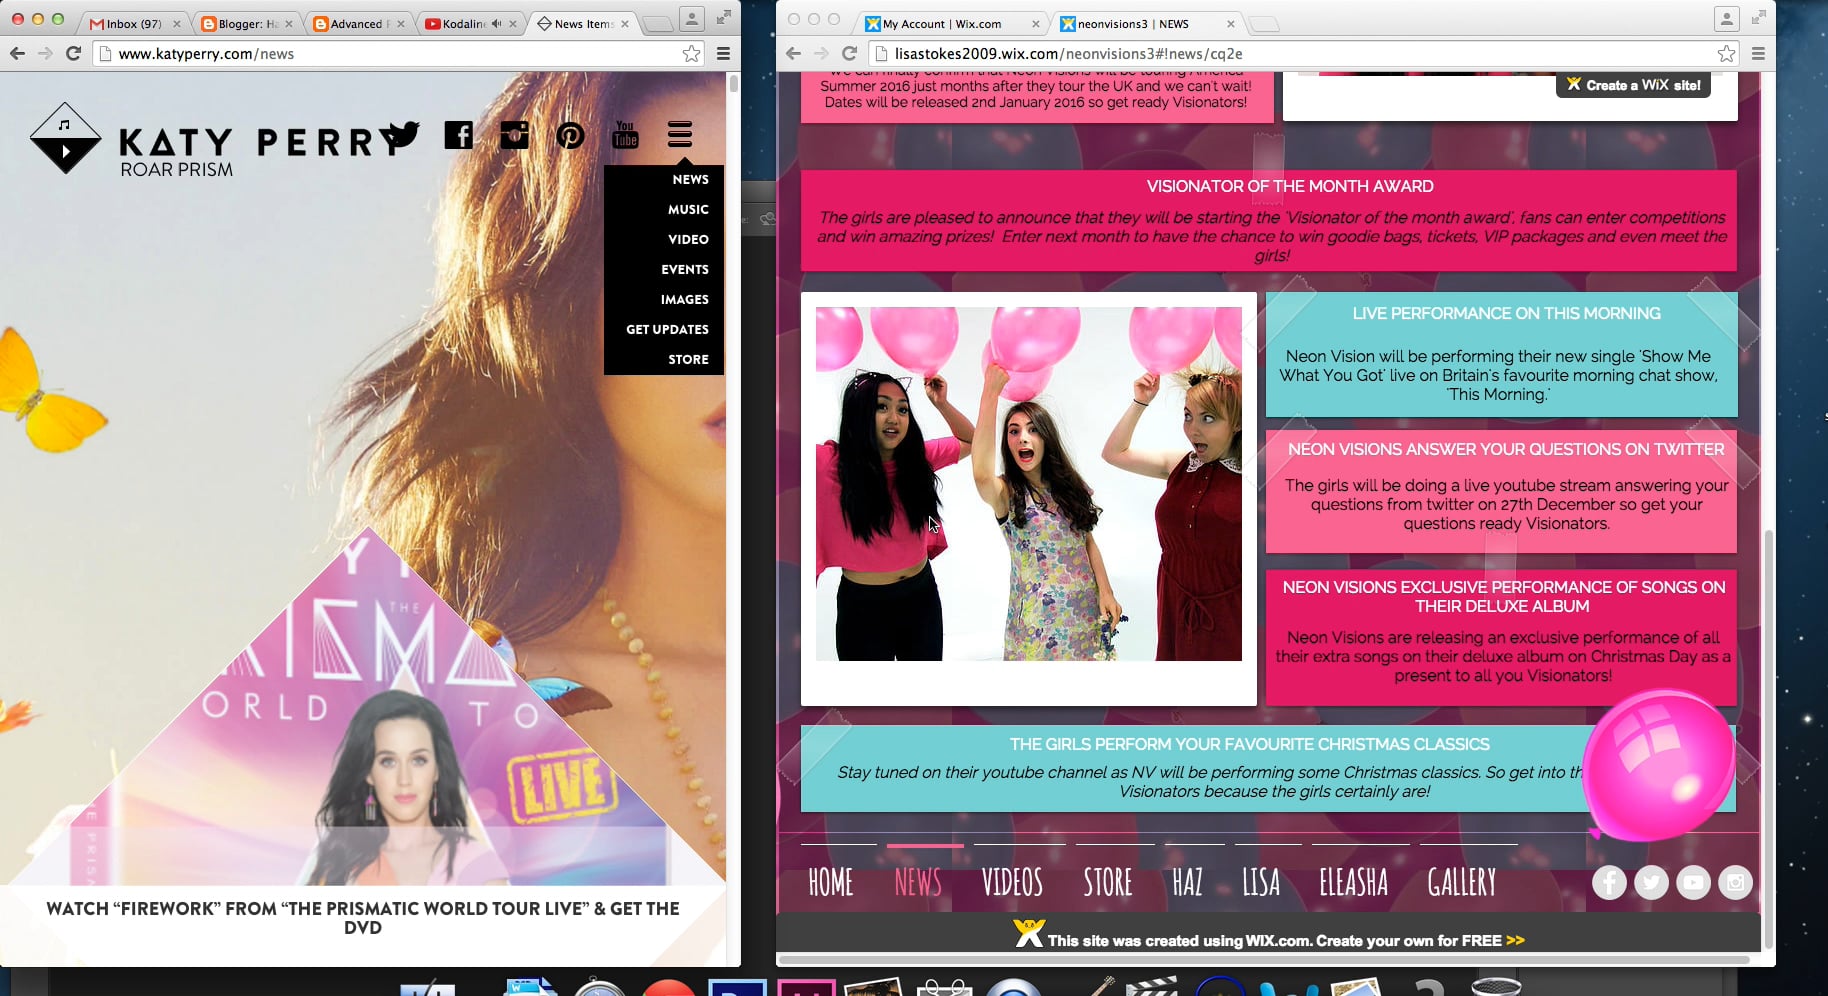Bookmark the neonvisions3 page with star
Screen dimensions: 1828x996
pos(1726,54)
